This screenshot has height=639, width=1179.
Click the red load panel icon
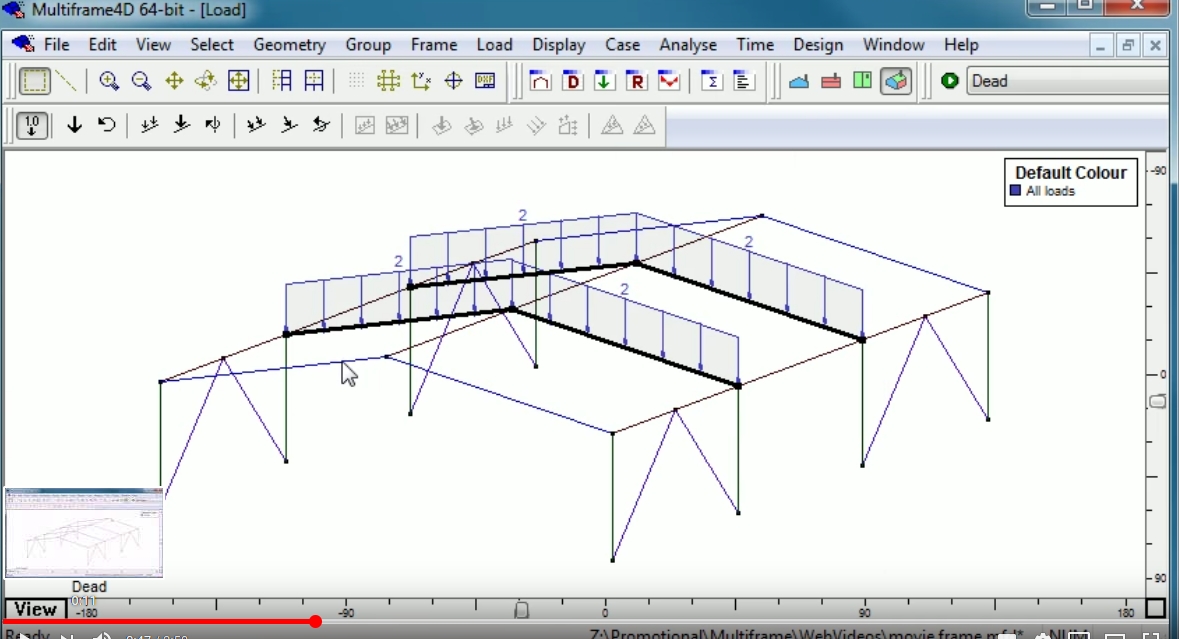tap(831, 81)
